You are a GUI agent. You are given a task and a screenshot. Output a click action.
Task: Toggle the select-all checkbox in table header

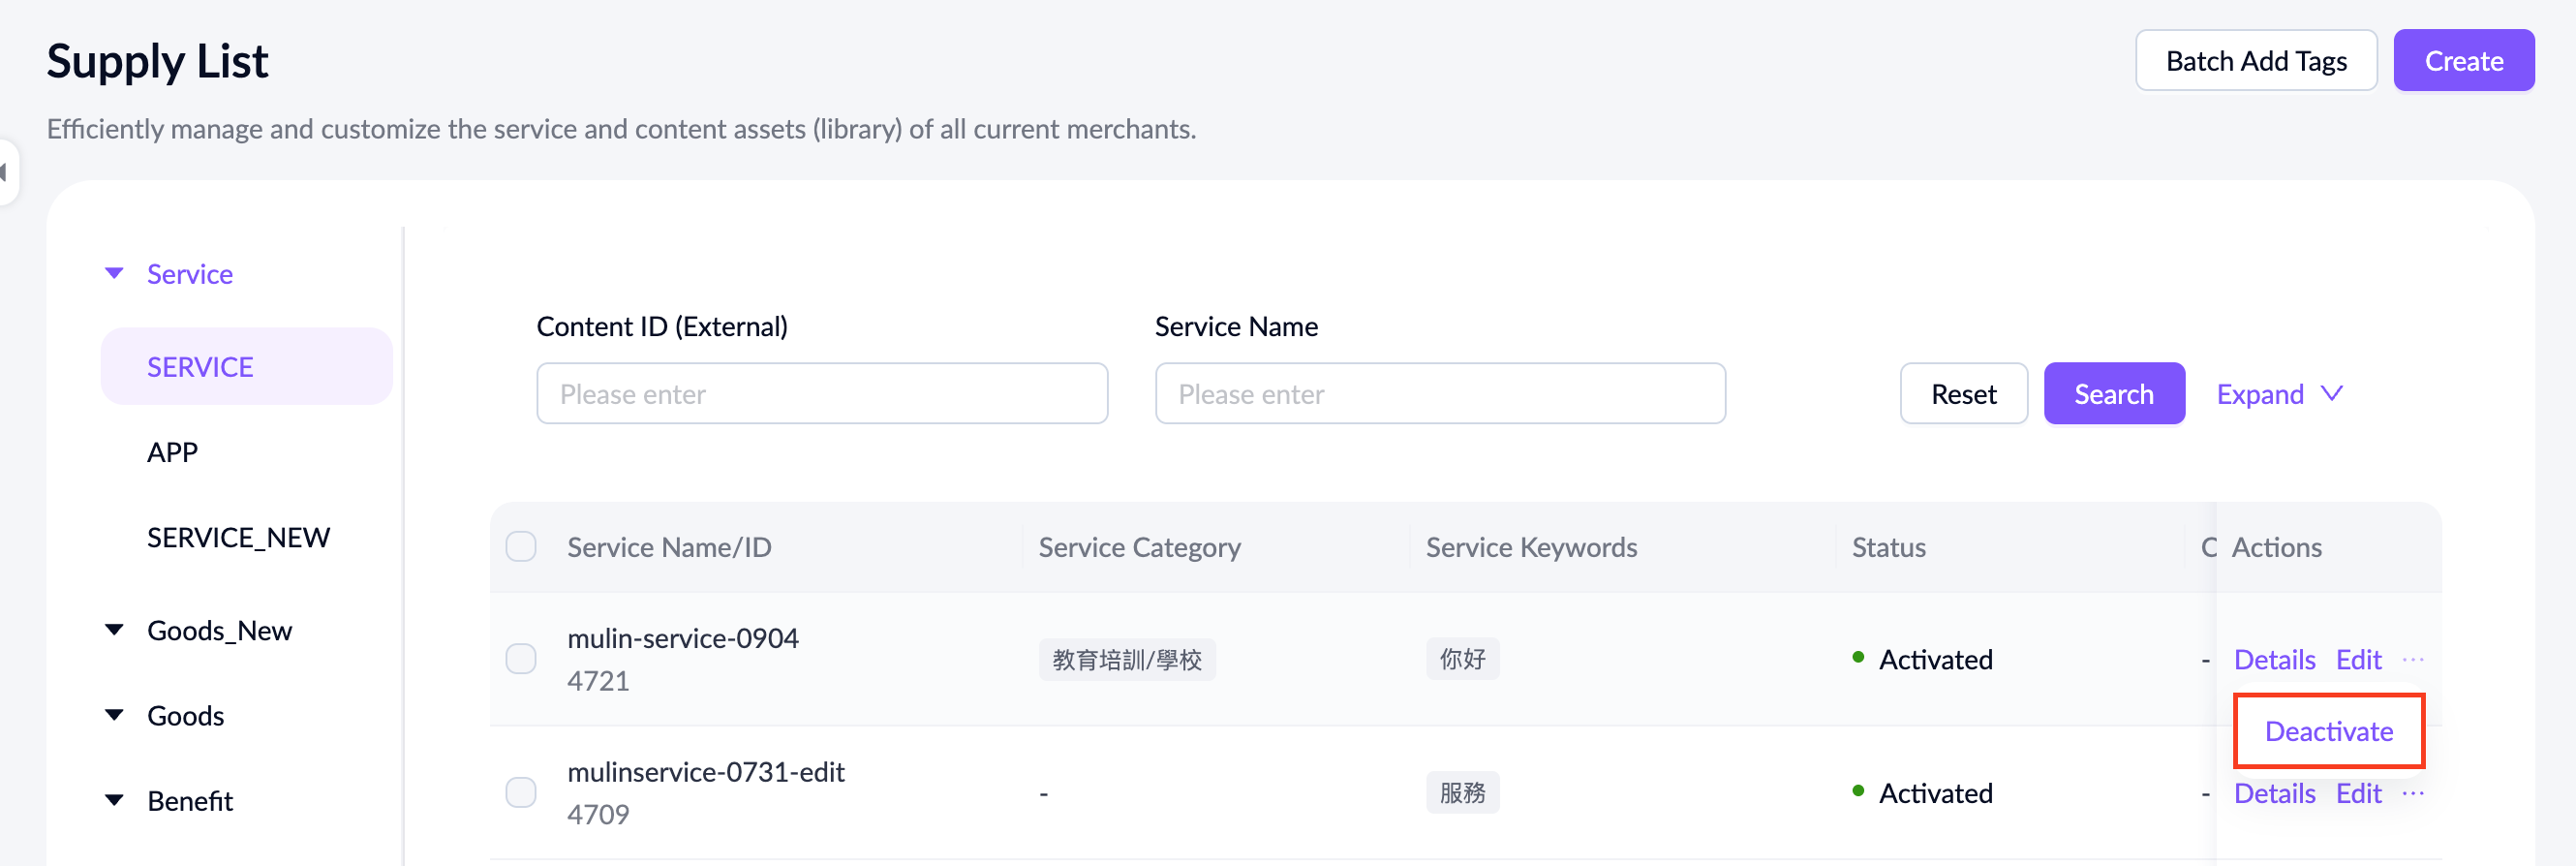coord(521,547)
